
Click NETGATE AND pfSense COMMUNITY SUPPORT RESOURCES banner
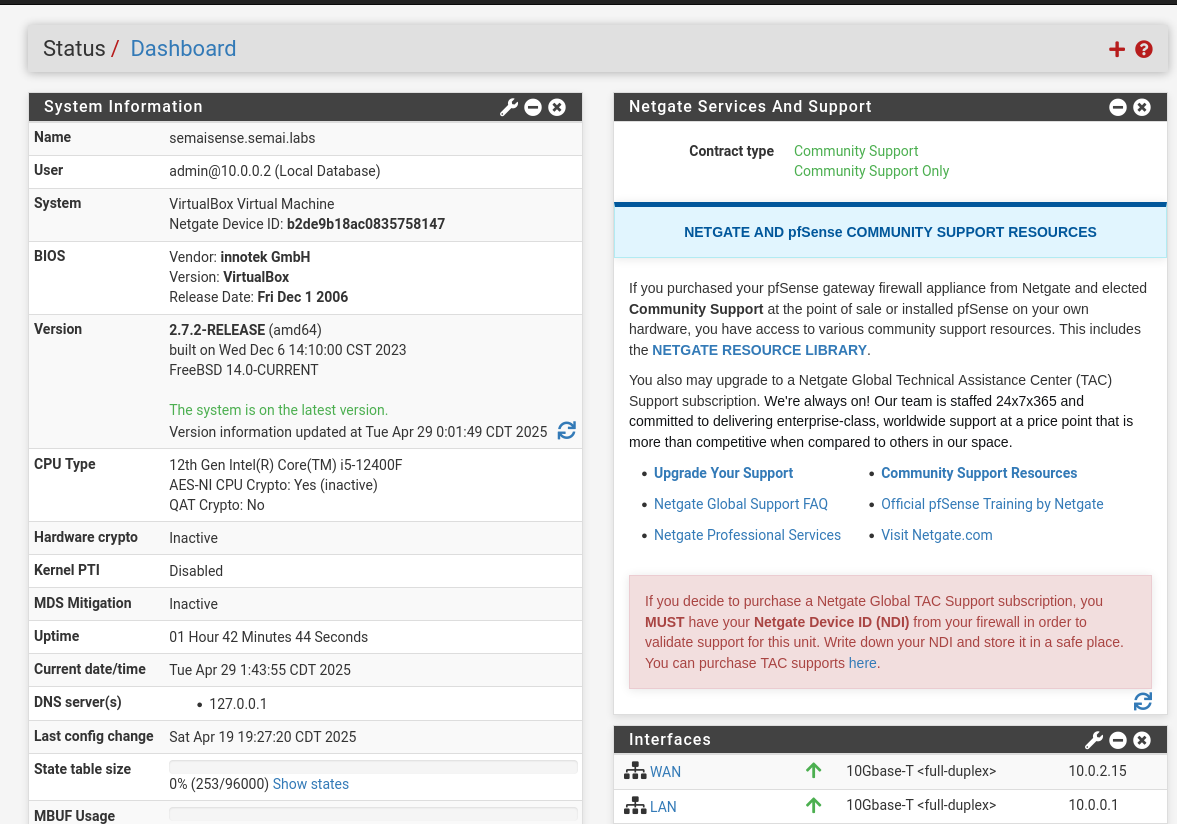(x=890, y=232)
